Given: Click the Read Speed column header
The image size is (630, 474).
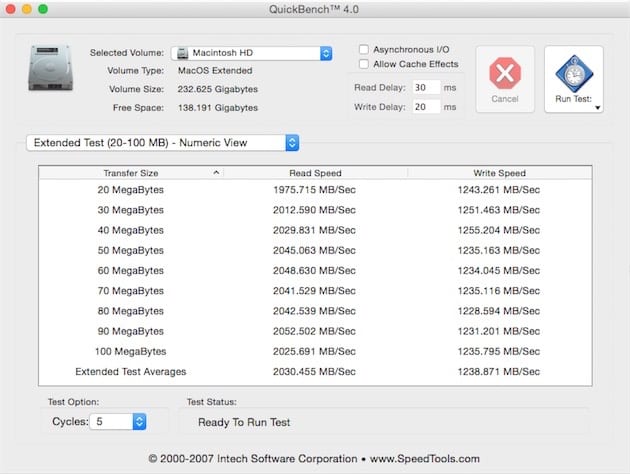Looking at the screenshot, I should [x=315, y=173].
